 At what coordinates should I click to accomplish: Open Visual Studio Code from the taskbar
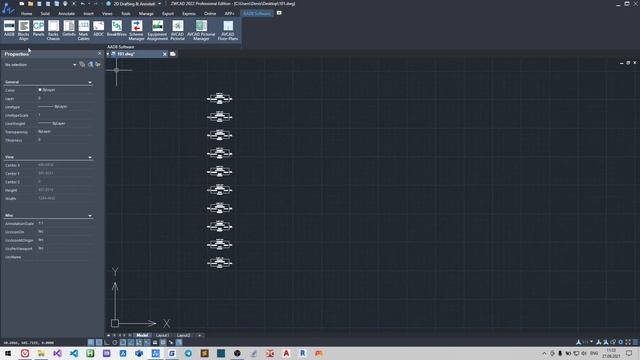73,353
